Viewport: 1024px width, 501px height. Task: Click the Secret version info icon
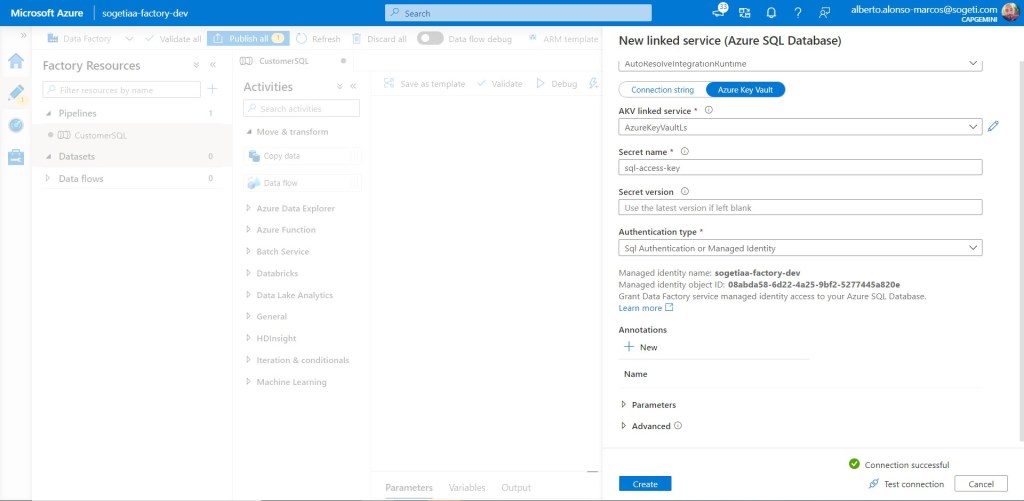pyautogui.click(x=685, y=191)
